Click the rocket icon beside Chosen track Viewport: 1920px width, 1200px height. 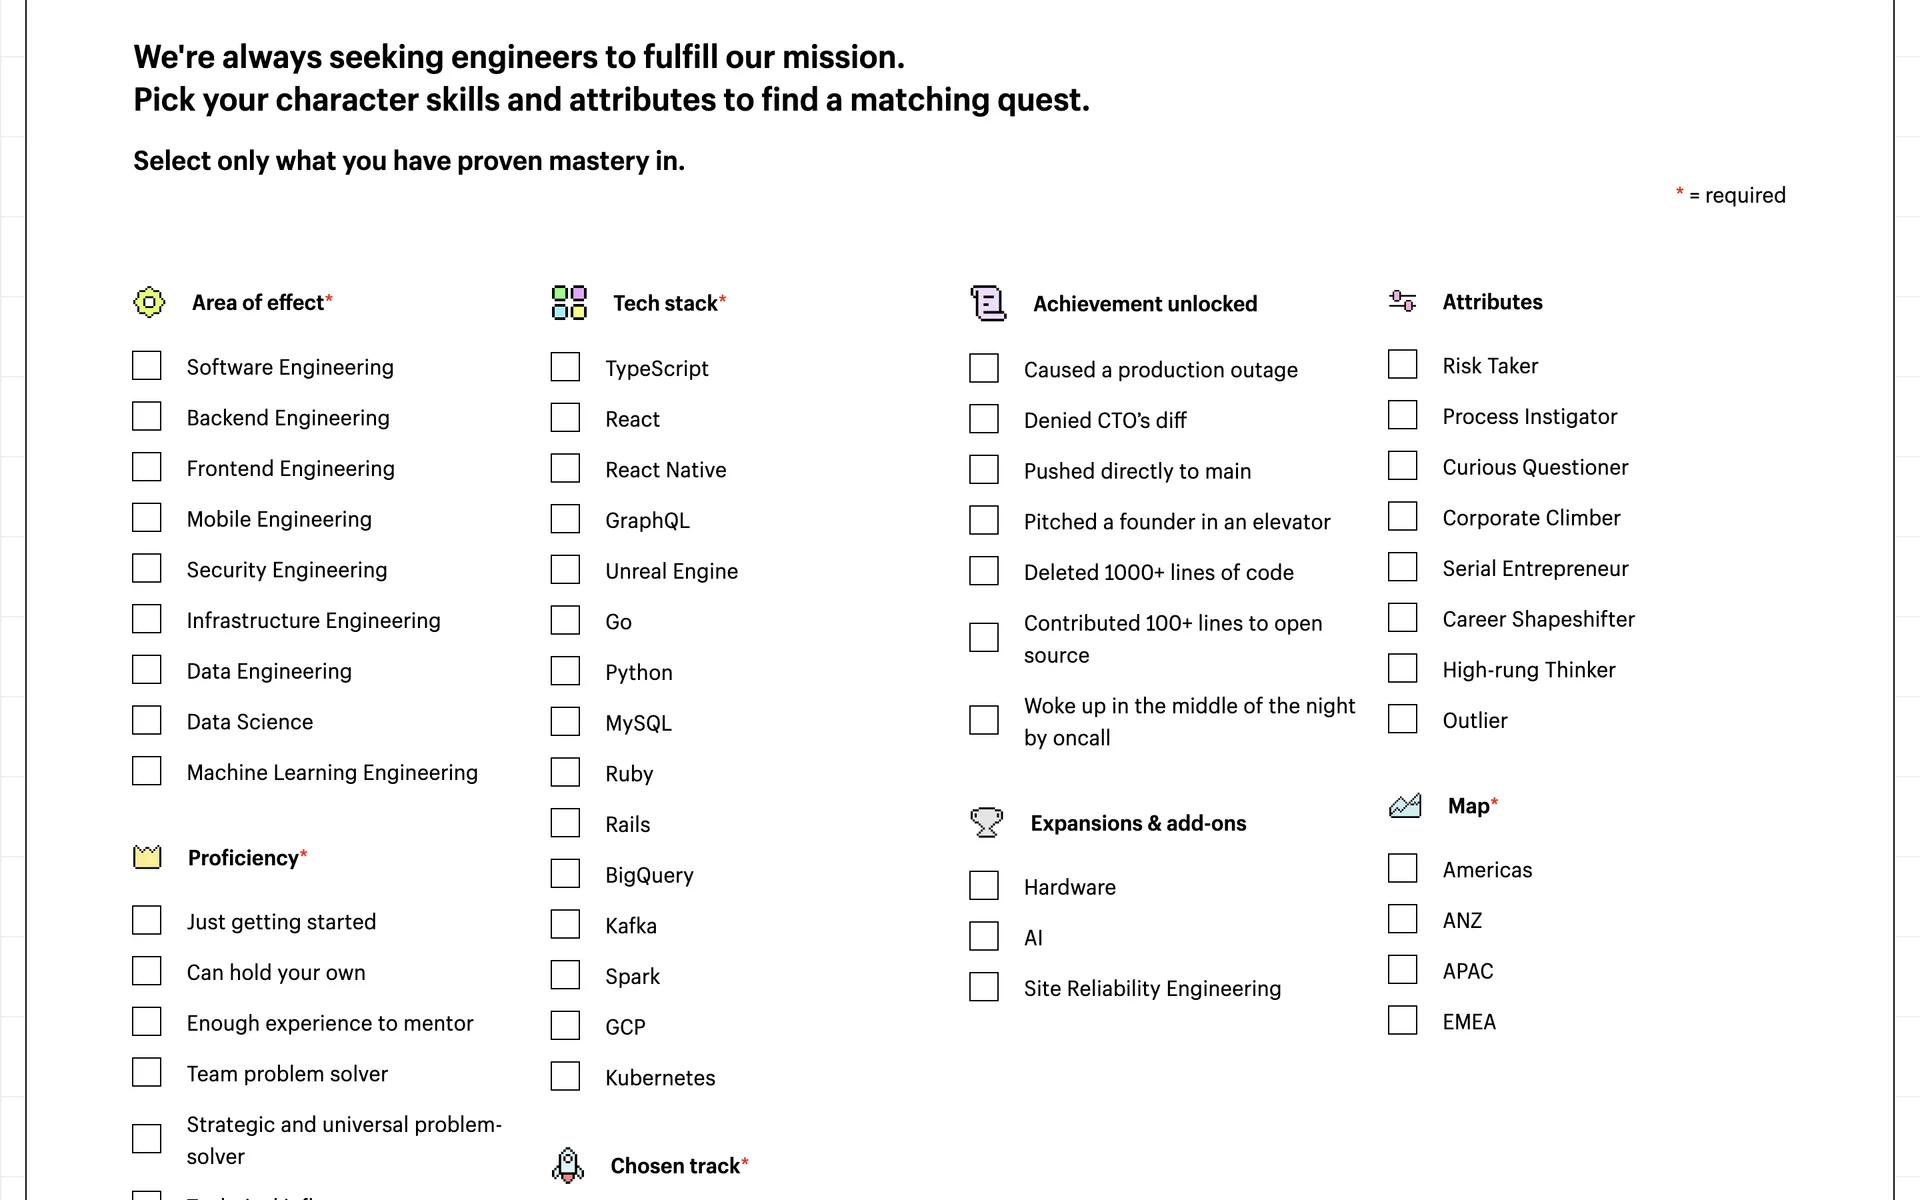568,1165
